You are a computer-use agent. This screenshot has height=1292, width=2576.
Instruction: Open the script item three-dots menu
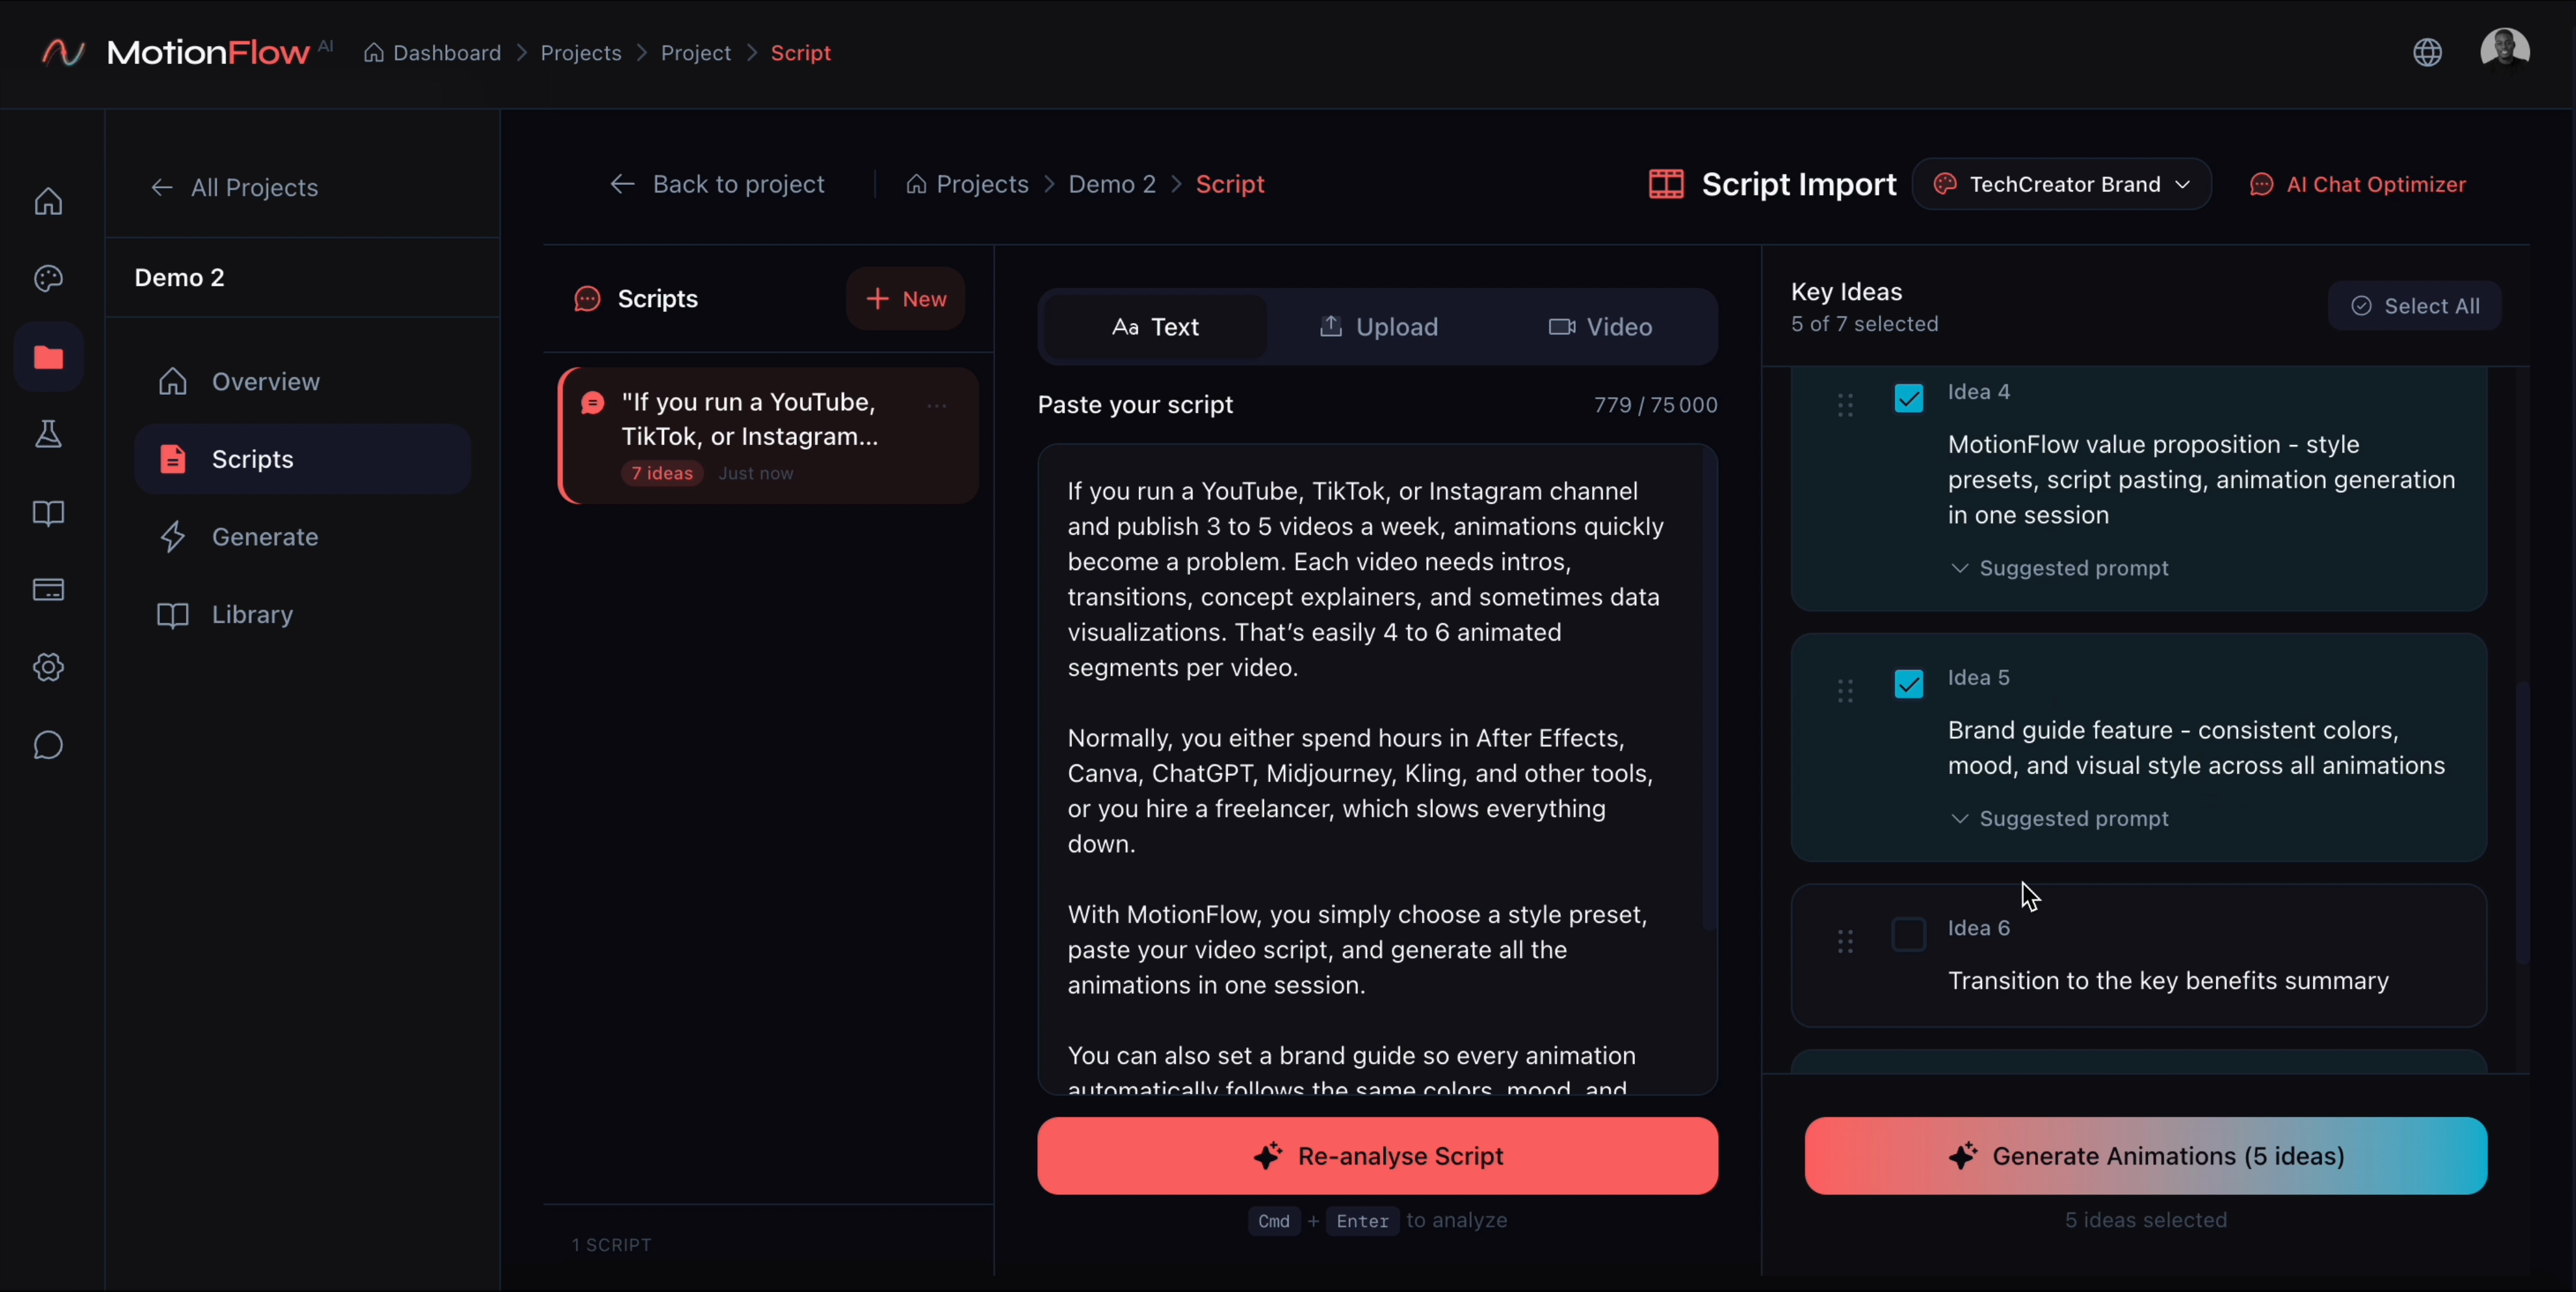[937, 406]
